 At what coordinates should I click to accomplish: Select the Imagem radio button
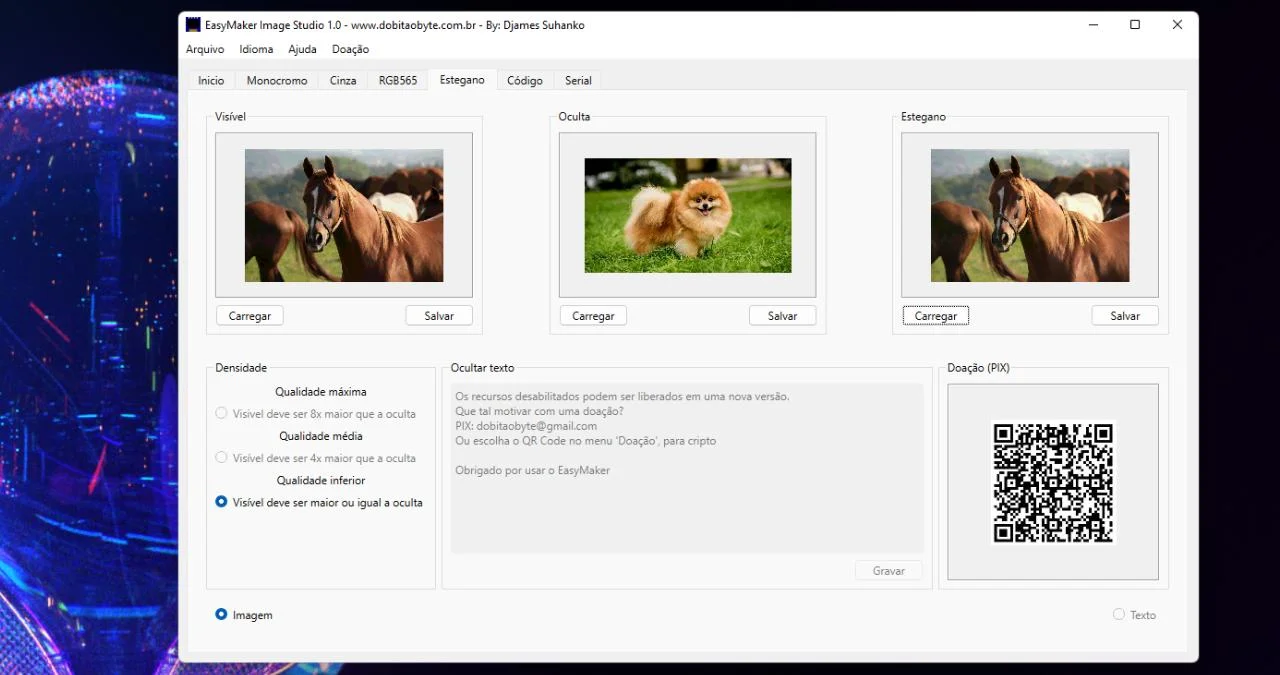click(244, 615)
